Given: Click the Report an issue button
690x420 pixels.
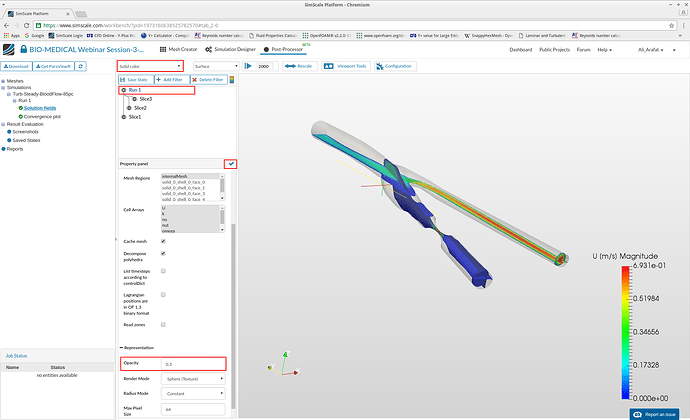Looking at the screenshot, I should coord(654,414).
